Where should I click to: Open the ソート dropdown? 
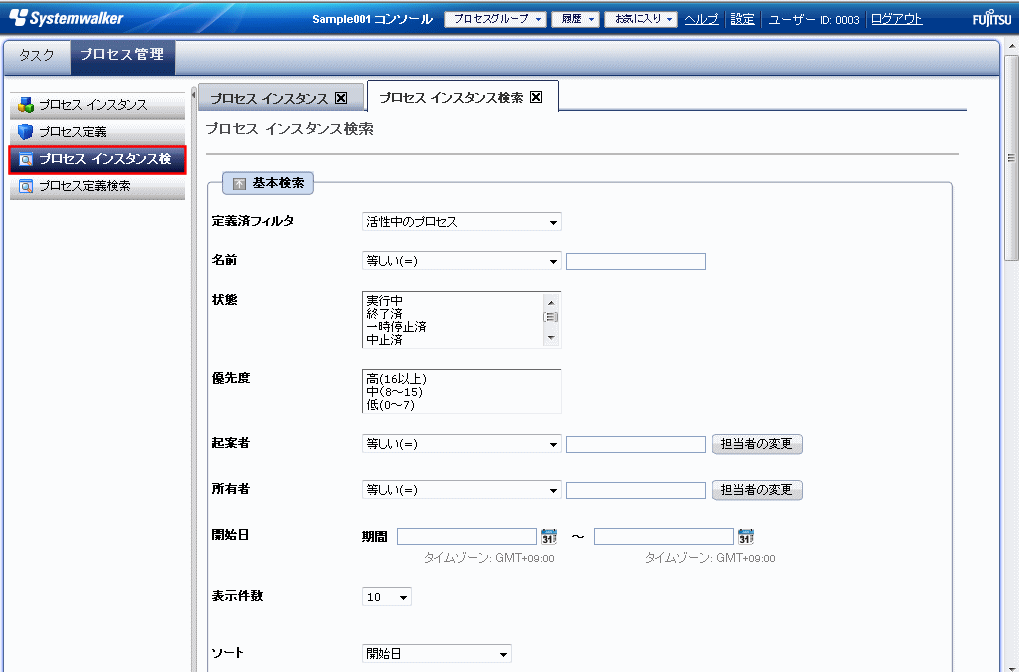pos(436,654)
